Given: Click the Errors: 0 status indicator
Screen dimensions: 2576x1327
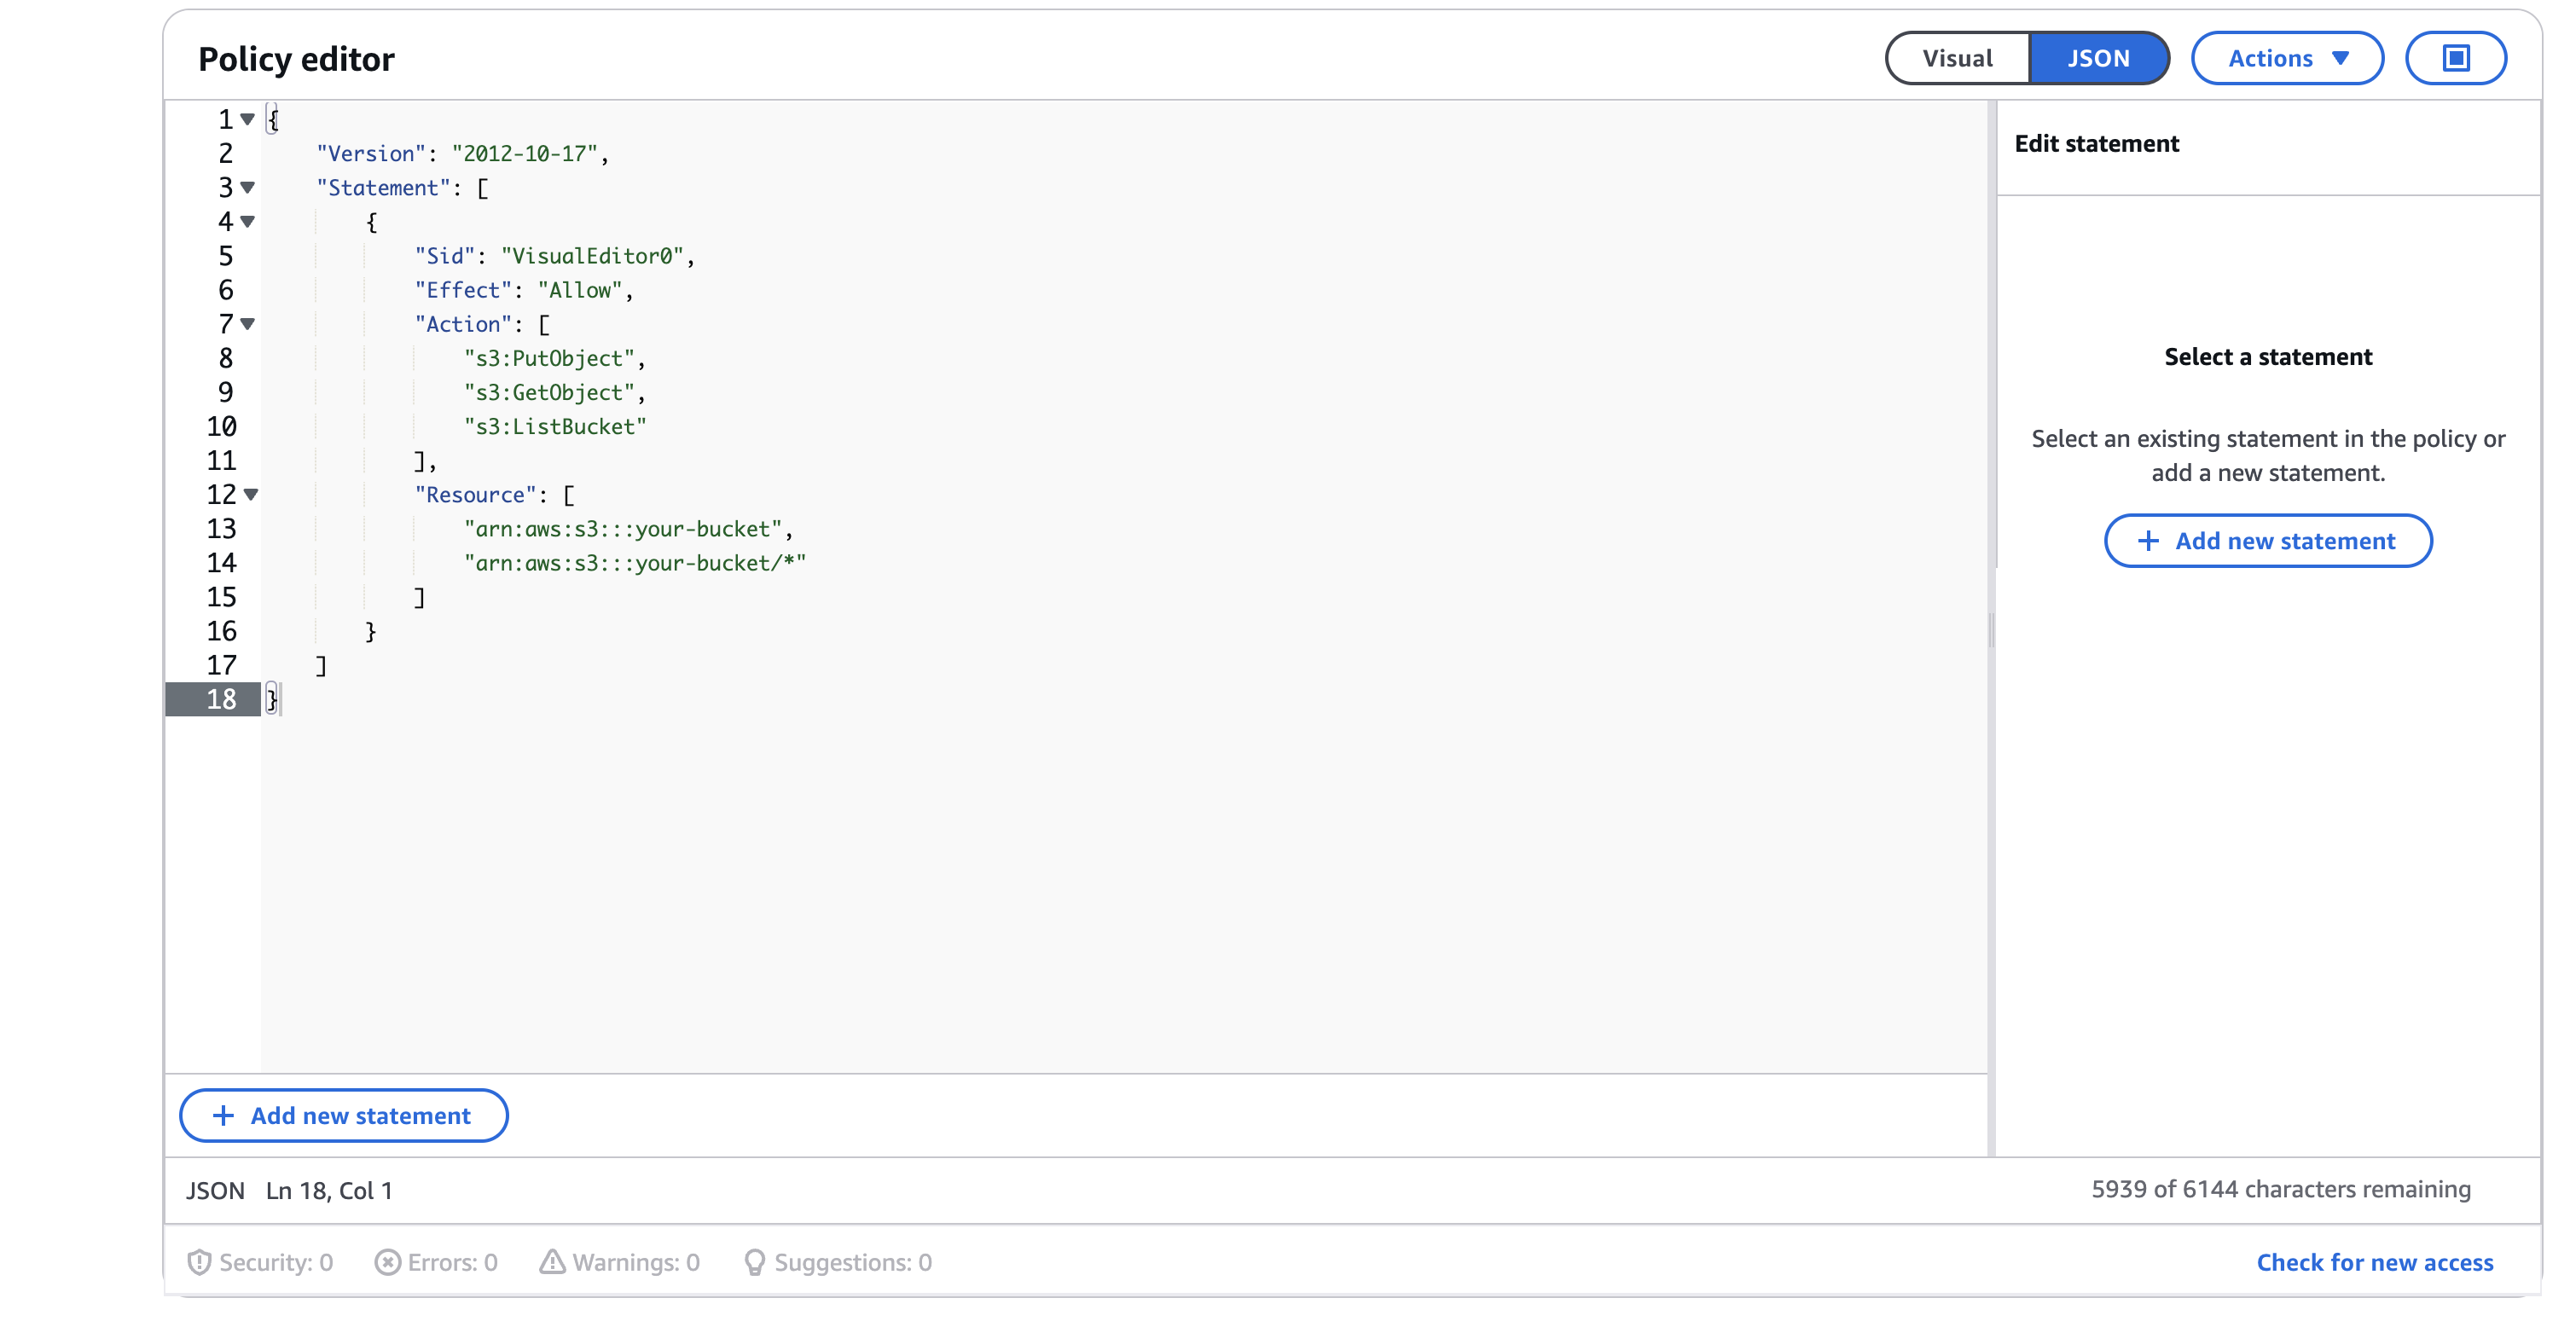Looking at the screenshot, I should coord(436,1262).
